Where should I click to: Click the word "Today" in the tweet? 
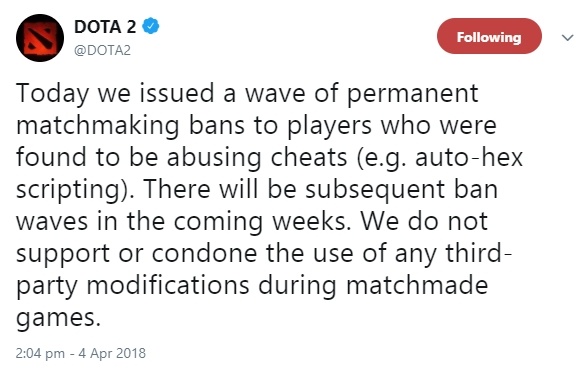[52, 93]
